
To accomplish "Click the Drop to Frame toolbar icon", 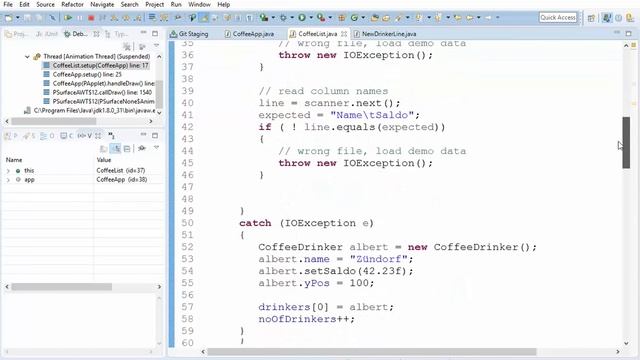I will click(152, 18).
